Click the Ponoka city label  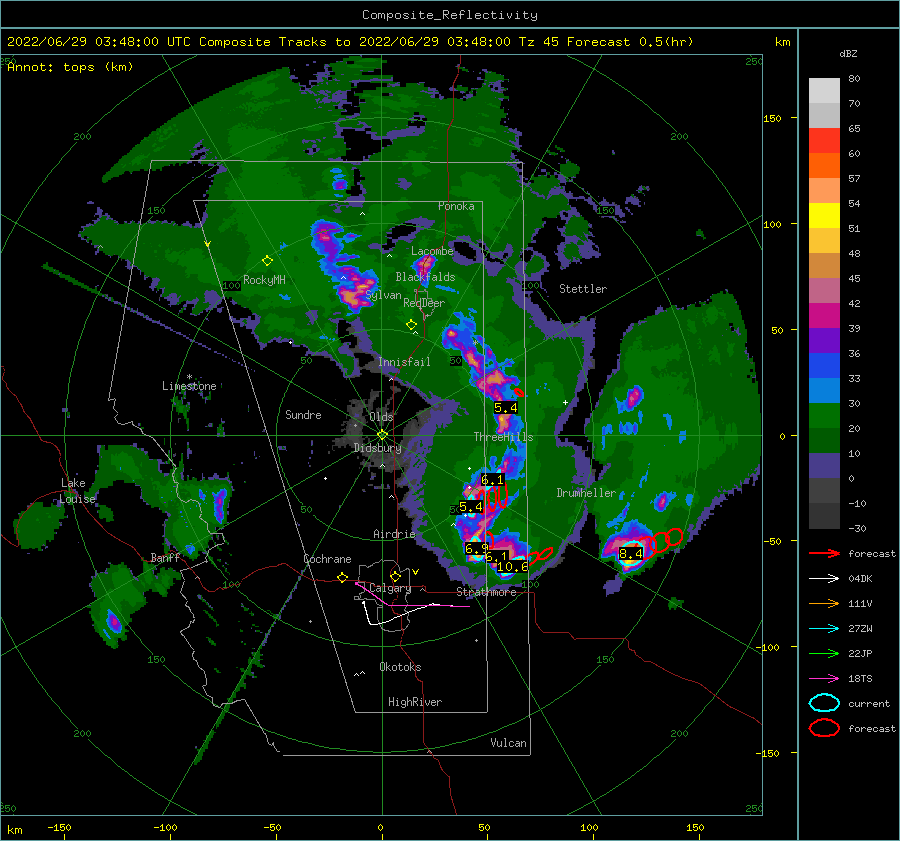coord(456,206)
